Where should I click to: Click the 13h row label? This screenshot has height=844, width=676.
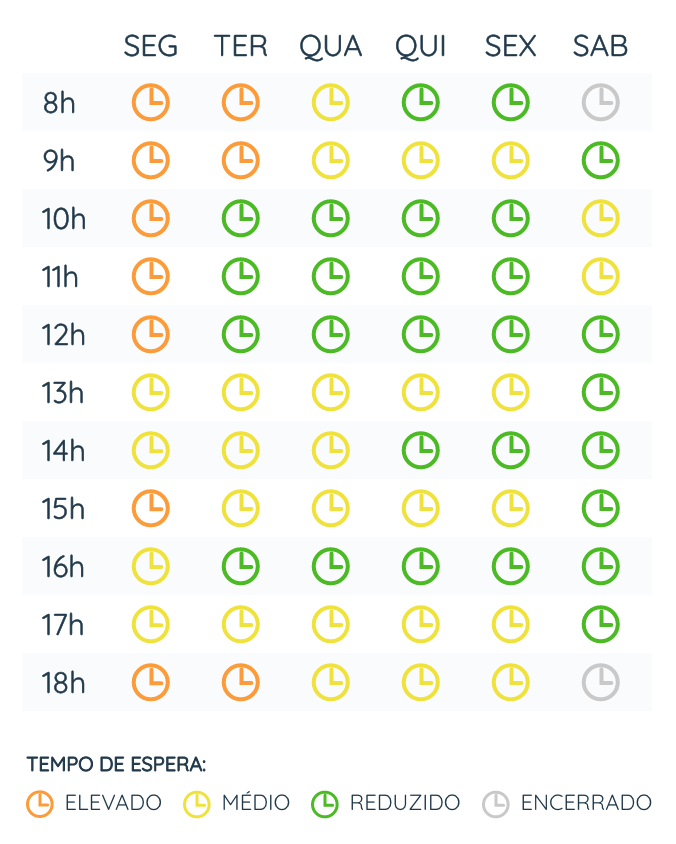63,392
